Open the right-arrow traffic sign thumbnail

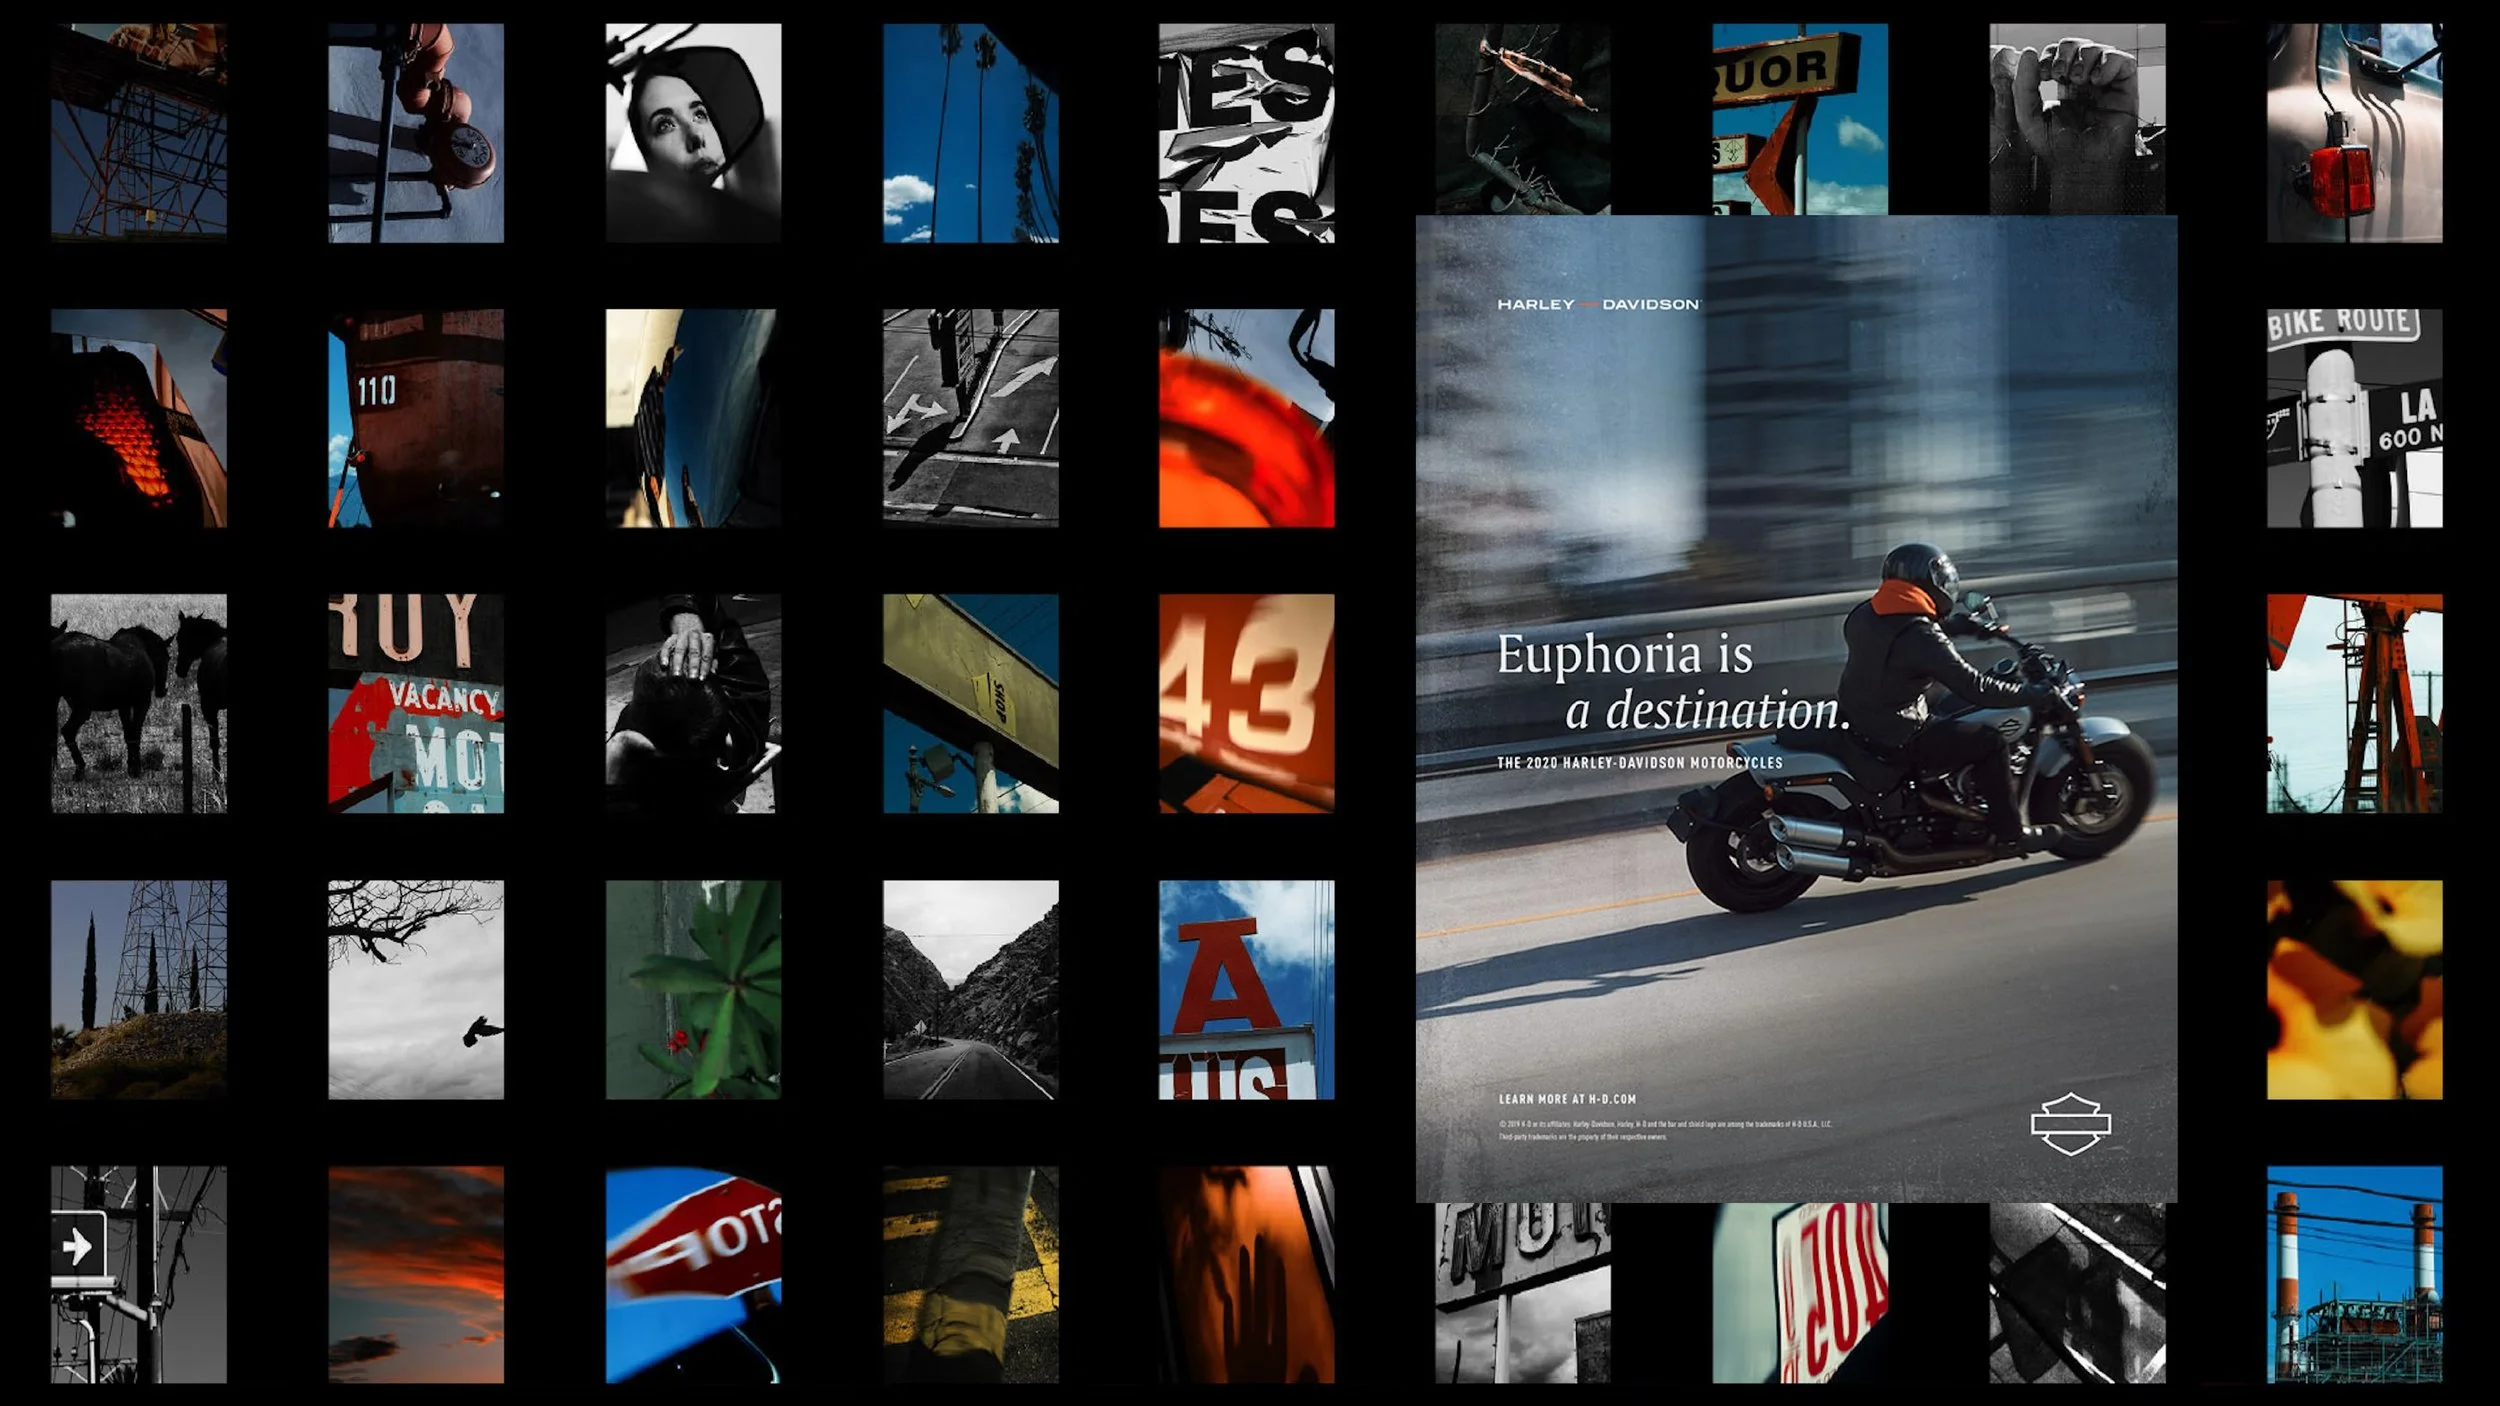[139, 1274]
